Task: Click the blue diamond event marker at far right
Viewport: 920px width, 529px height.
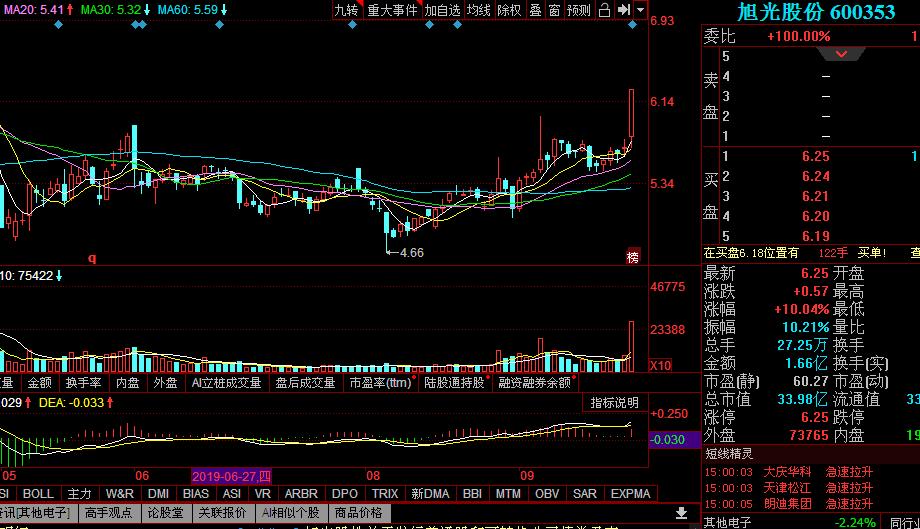Action: 632,24
